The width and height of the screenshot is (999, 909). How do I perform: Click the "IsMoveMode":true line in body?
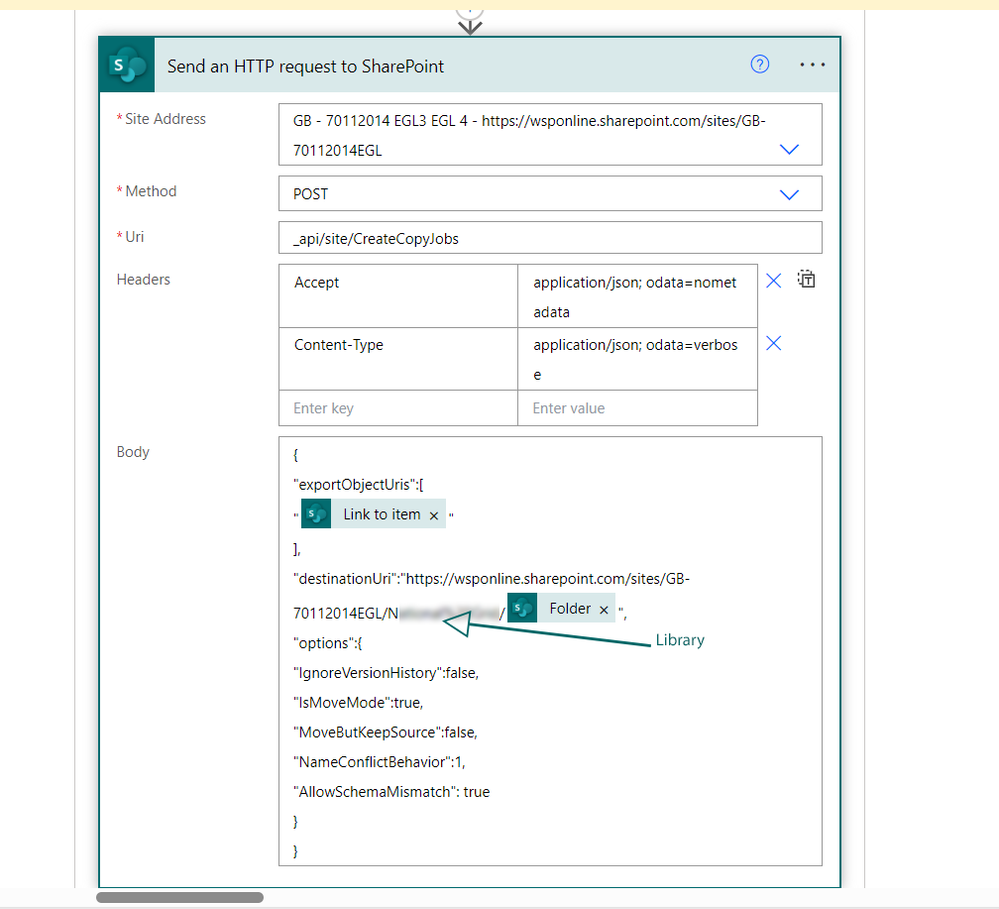(x=358, y=703)
